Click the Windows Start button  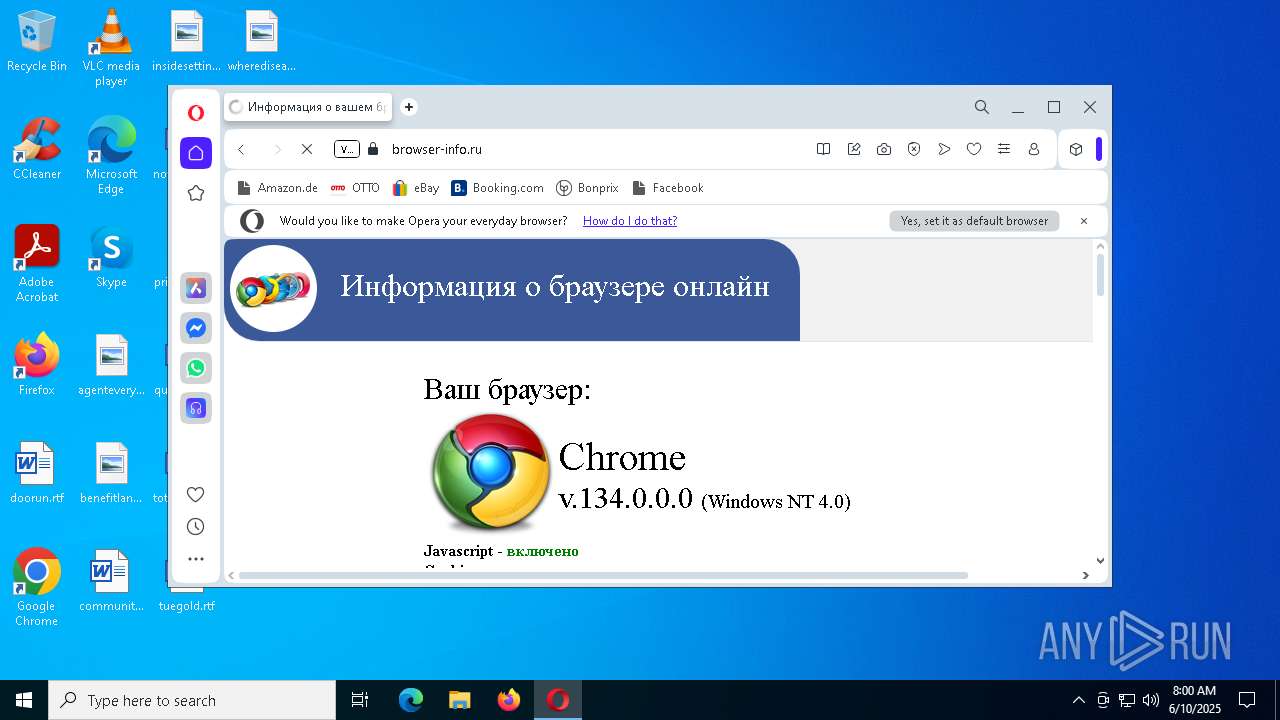[24, 700]
